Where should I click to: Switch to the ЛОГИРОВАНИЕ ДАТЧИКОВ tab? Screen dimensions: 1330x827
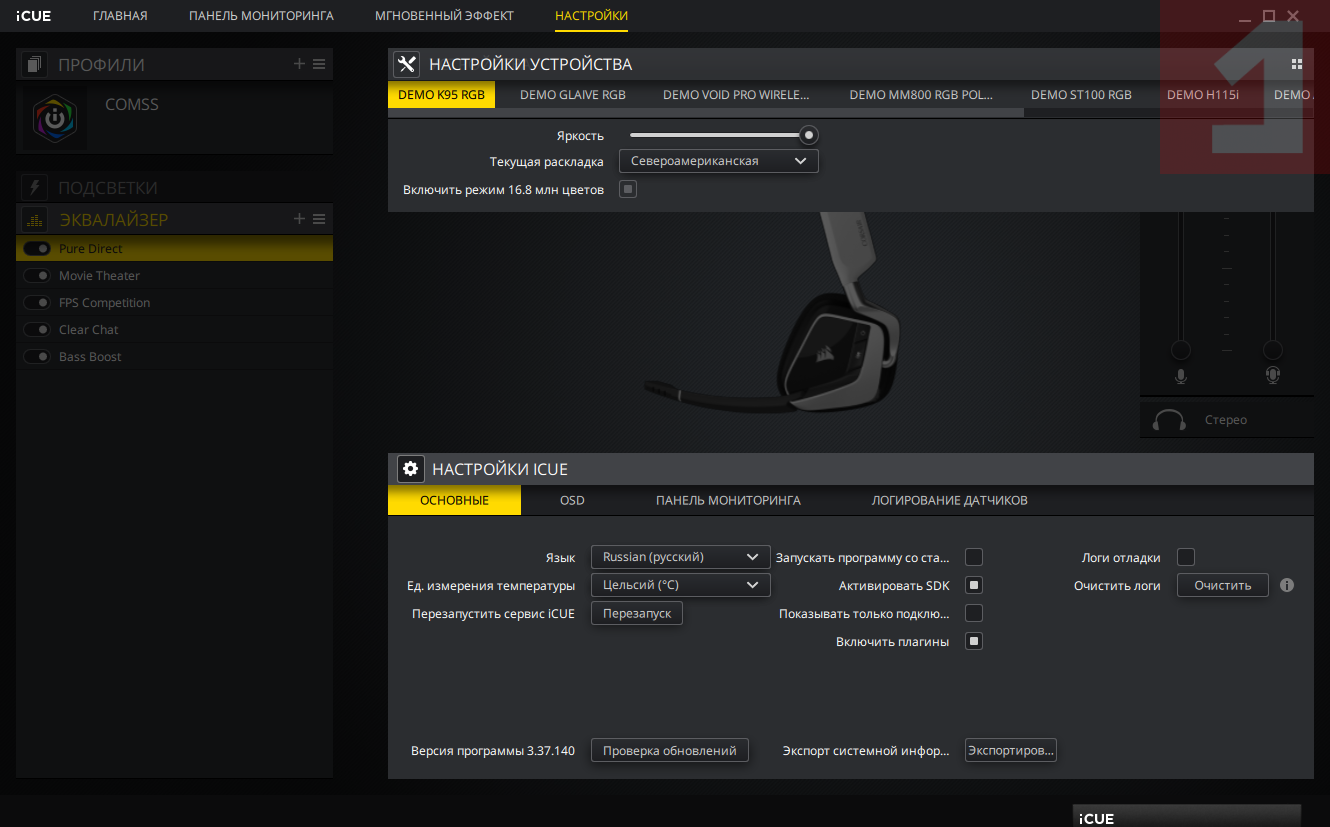[x=950, y=501]
